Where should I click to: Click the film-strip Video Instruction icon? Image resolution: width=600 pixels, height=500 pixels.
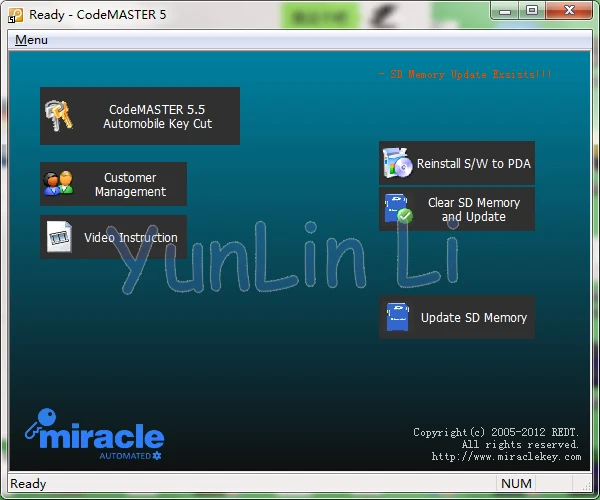(59, 237)
